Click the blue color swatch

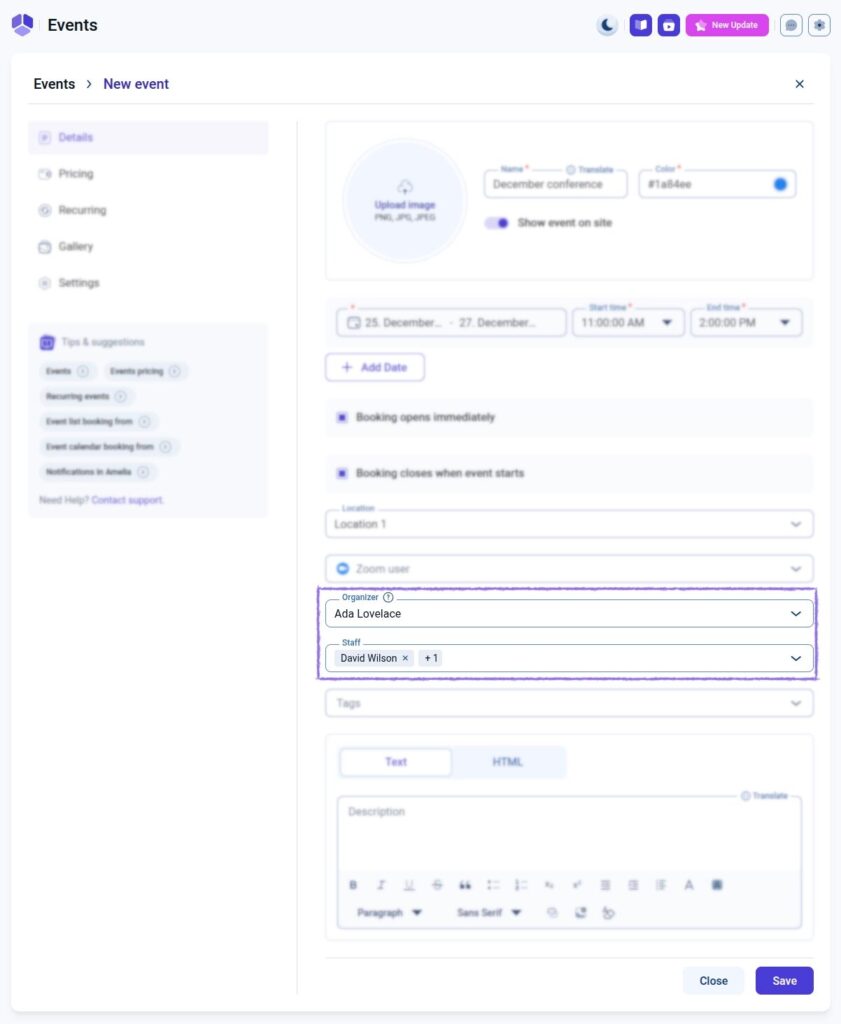(780, 184)
